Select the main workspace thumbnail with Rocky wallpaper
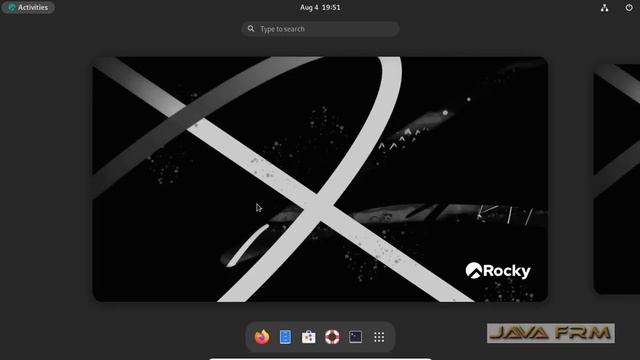This screenshot has height=360, width=640. point(320,179)
